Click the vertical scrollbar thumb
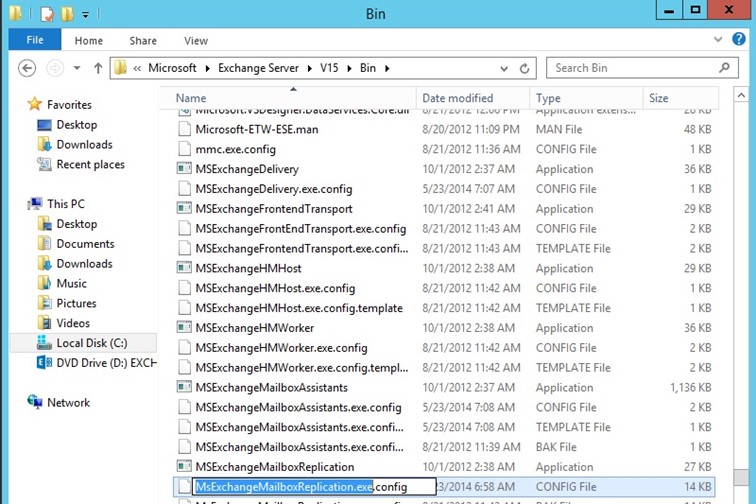This screenshot has width=756, height=504. click(x=741, y=477)
